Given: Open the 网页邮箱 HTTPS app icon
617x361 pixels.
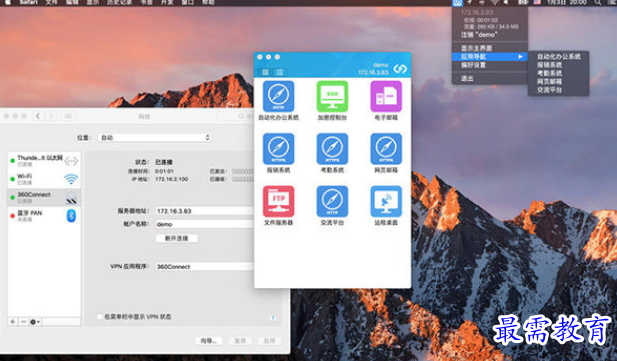Looking at the screenshot, I should pyautogui.click(x=386, y=149).
